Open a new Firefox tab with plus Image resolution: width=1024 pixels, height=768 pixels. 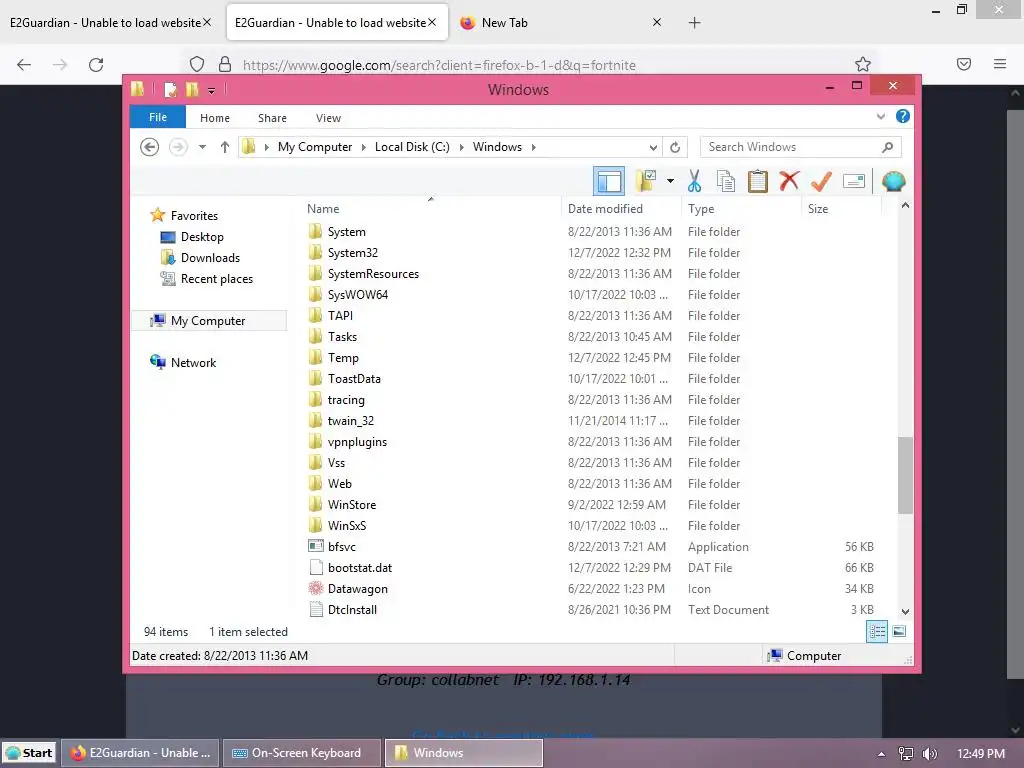[x=694, y=23]
